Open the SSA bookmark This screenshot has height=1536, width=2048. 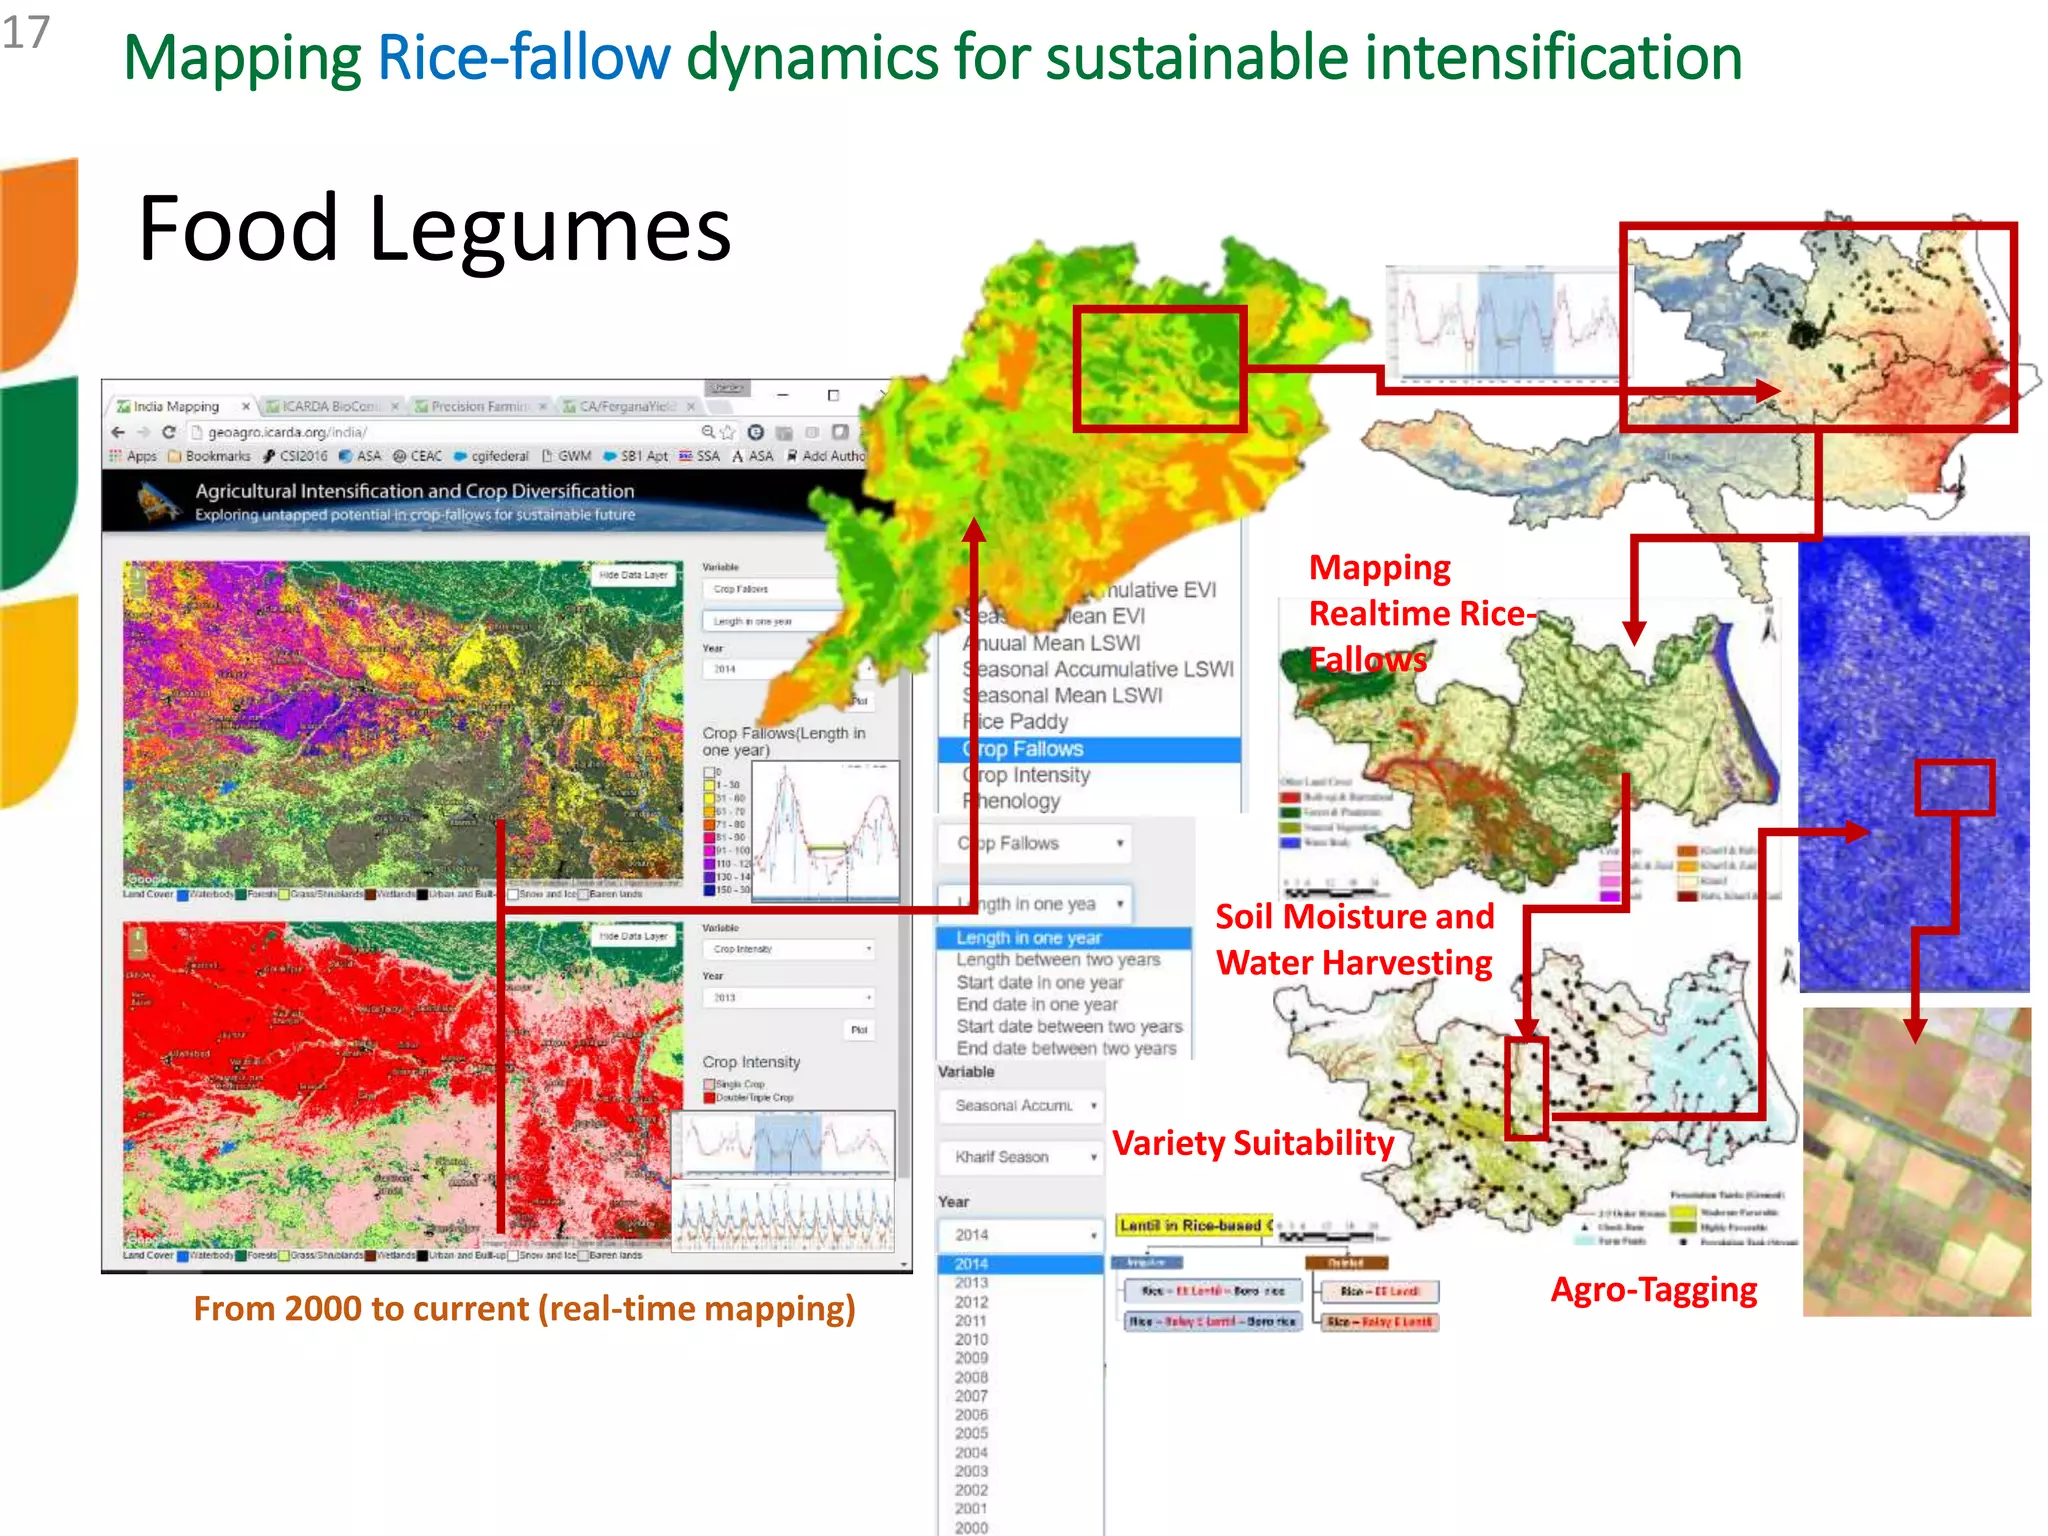pos(700,456)
